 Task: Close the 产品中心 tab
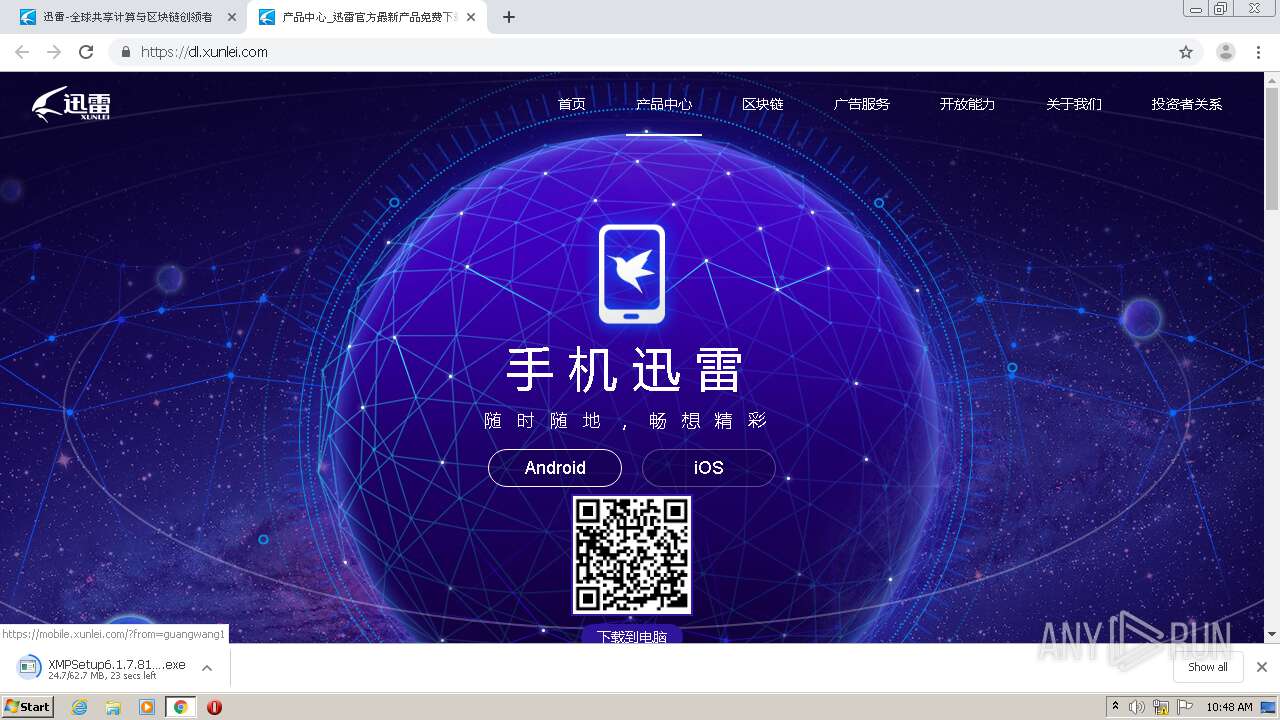coord(471,17)
